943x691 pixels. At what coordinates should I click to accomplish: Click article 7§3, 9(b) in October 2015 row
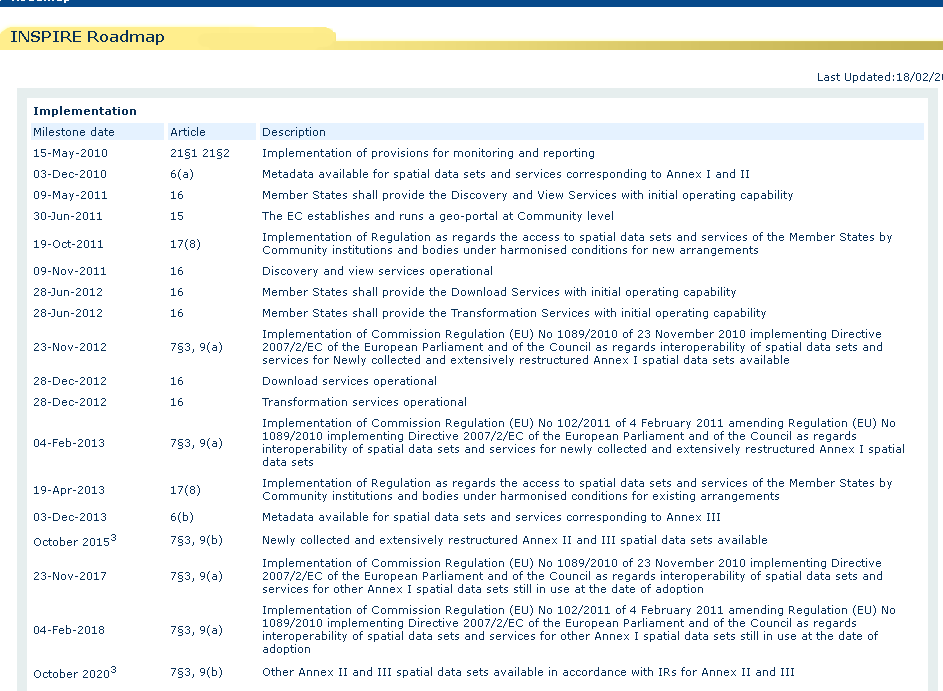click(x=197, y=539)
